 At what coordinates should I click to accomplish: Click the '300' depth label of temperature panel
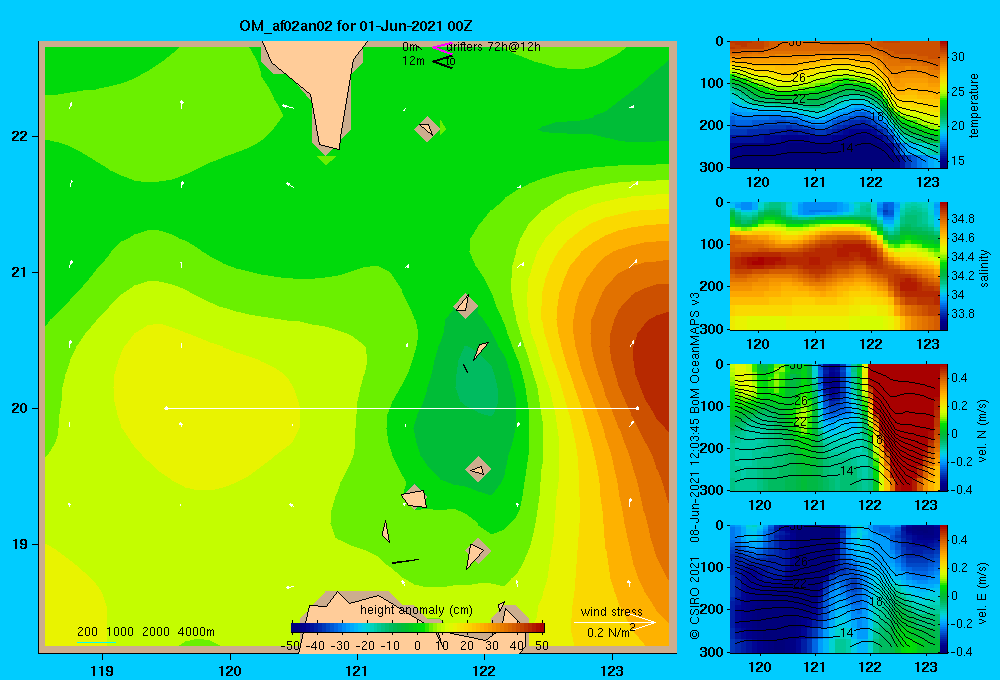point(712,167)
